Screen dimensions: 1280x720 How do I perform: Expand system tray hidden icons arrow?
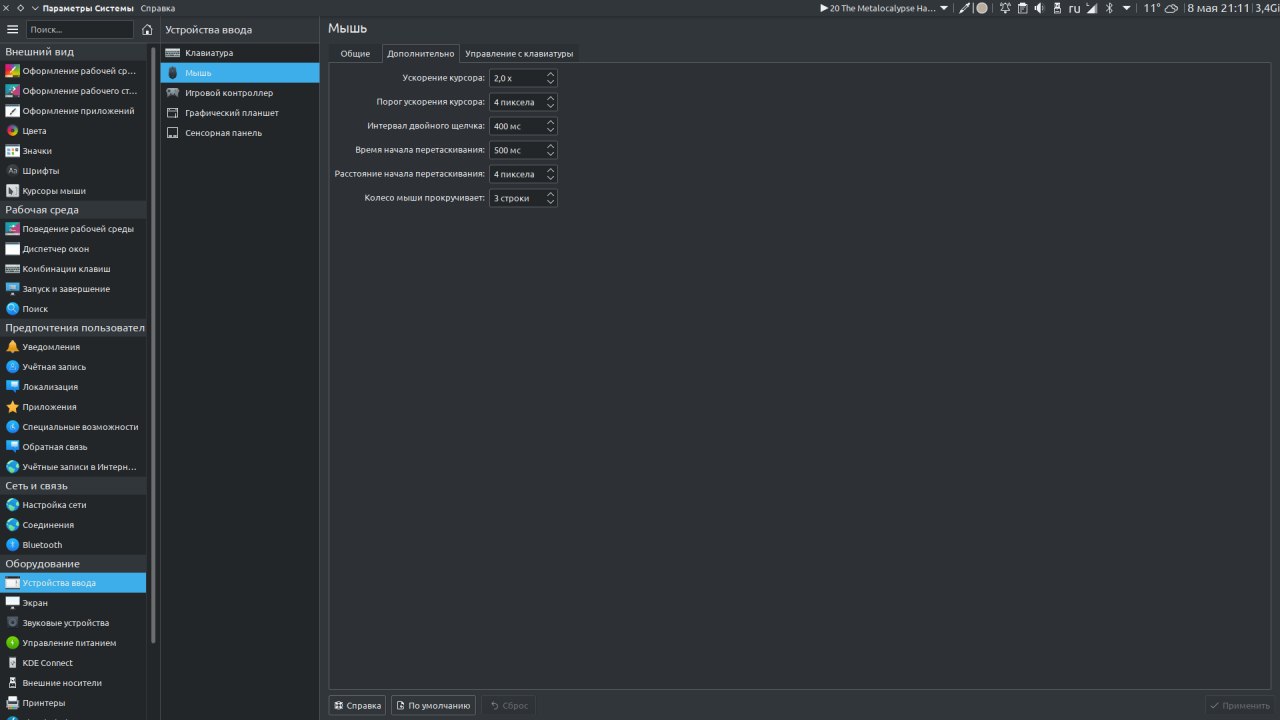[x=1127, y=8]
